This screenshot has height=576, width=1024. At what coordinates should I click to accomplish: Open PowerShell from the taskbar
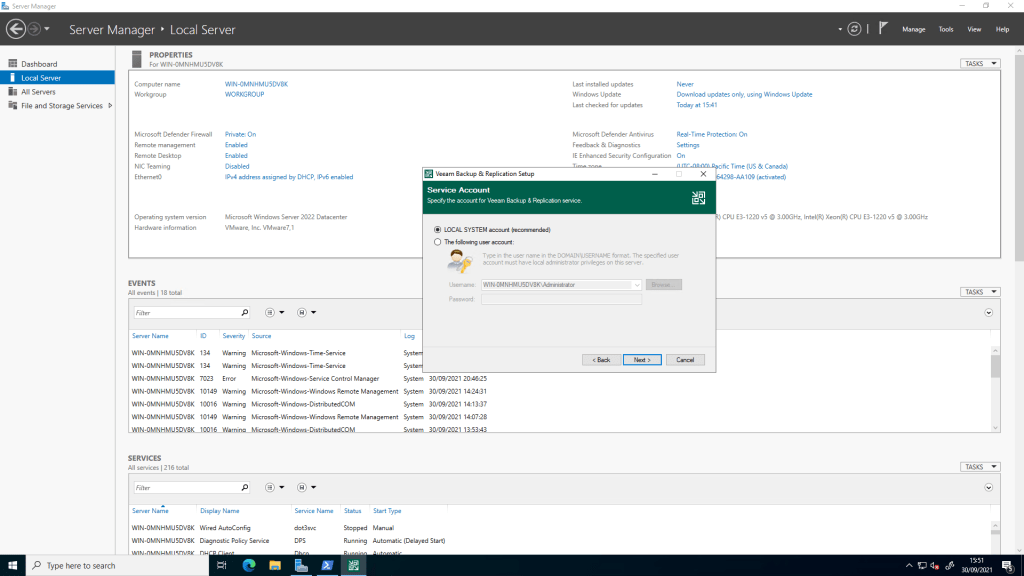pos(327,565)
